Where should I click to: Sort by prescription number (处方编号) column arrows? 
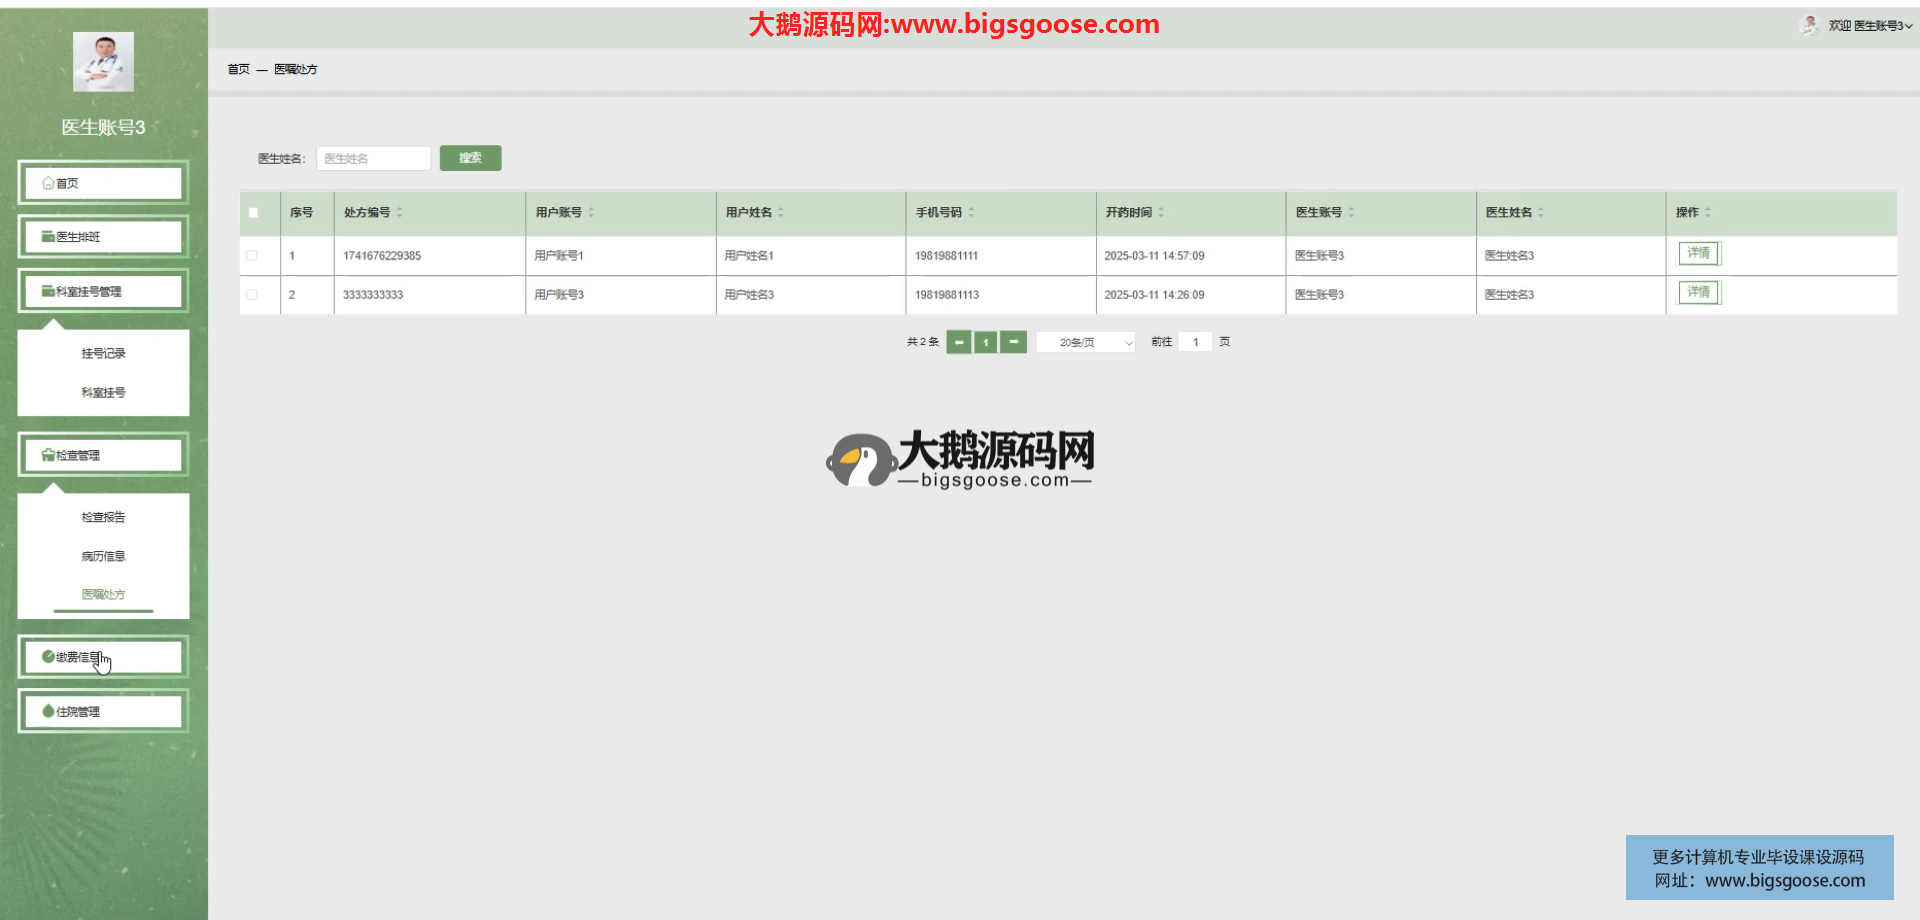click(x=400, y=212)
